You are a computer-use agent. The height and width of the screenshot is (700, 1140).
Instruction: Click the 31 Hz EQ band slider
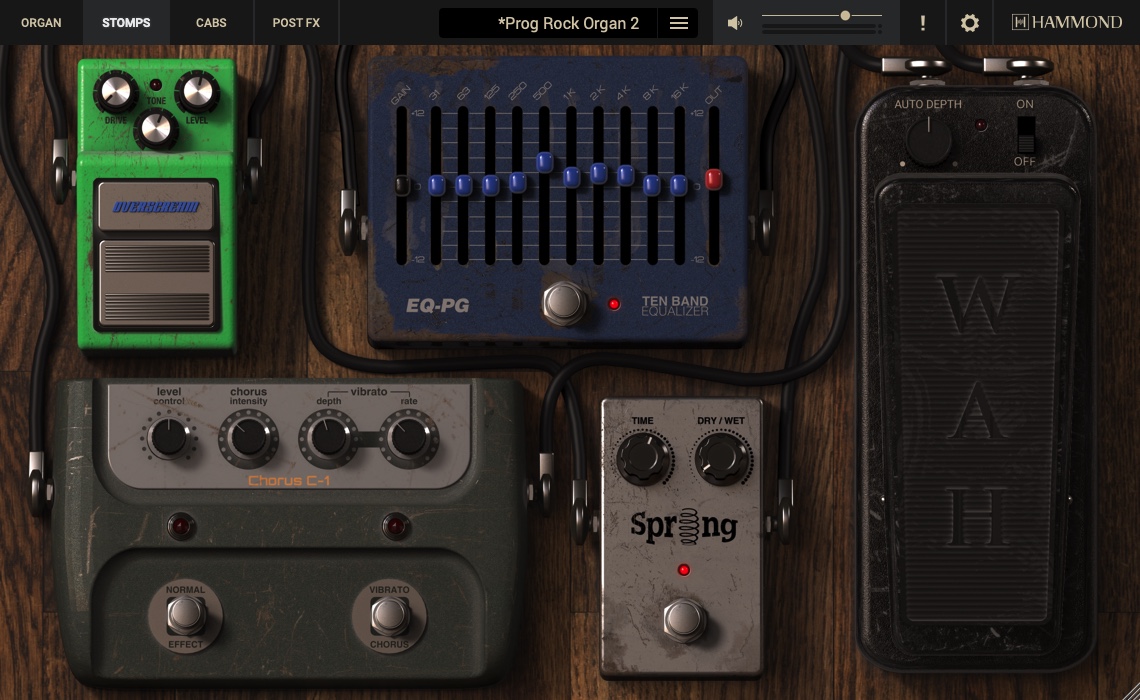coord(436,185)
